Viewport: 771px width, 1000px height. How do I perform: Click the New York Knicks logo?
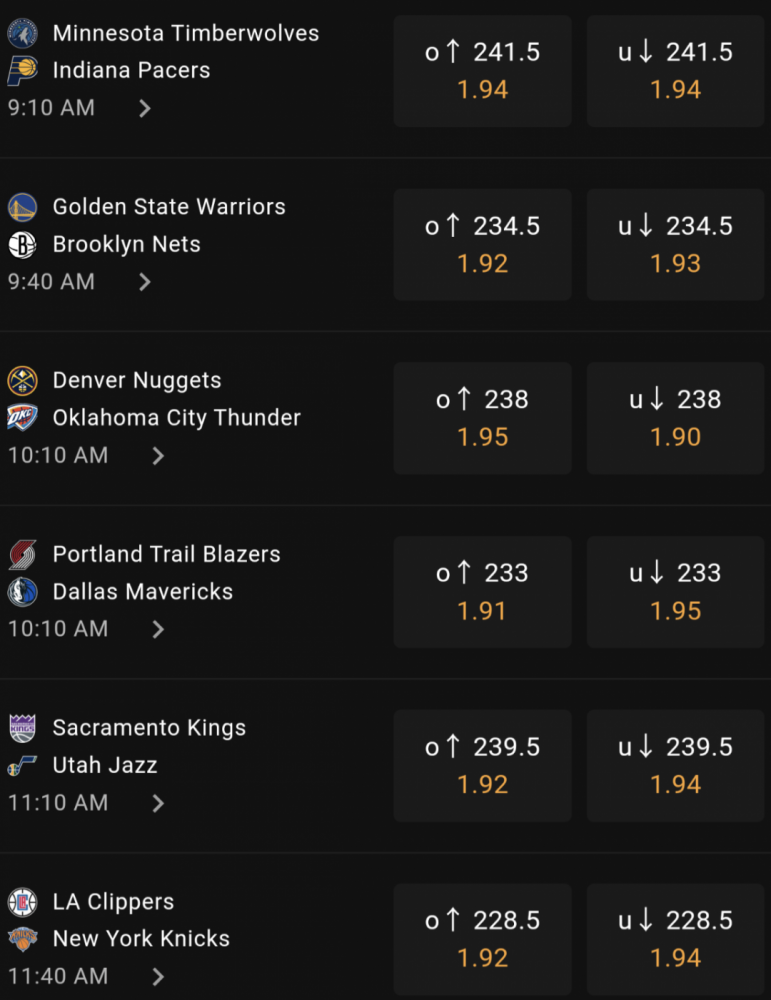(x=22, y=939)
